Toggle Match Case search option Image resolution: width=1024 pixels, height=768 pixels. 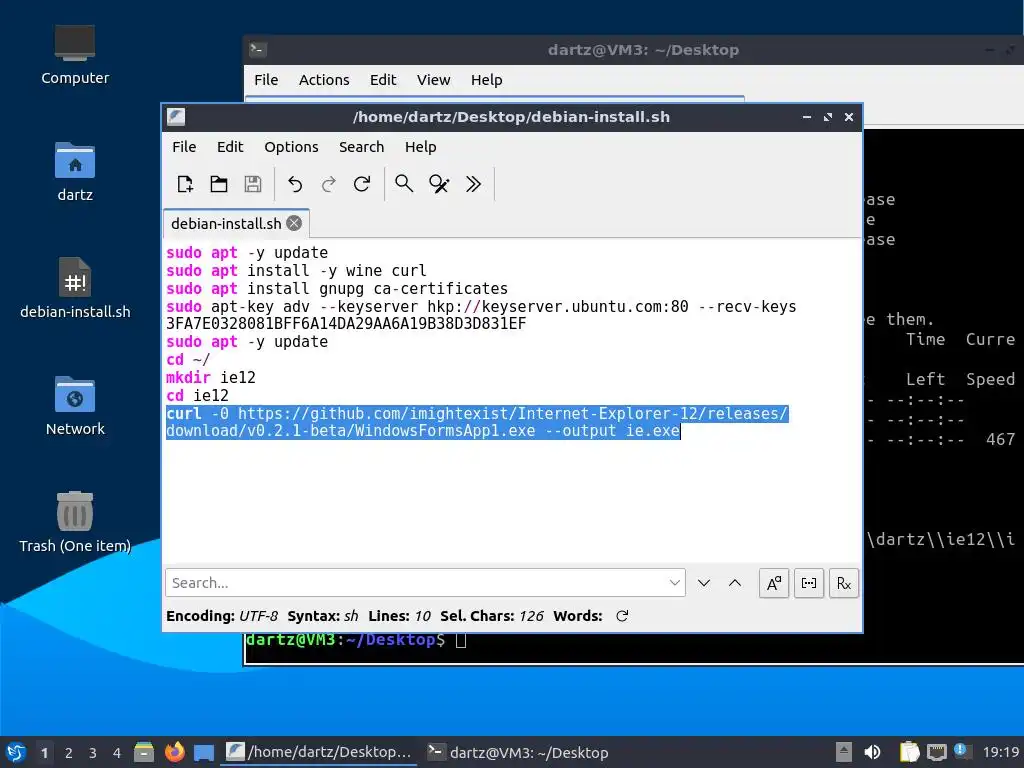pos(774,583)
